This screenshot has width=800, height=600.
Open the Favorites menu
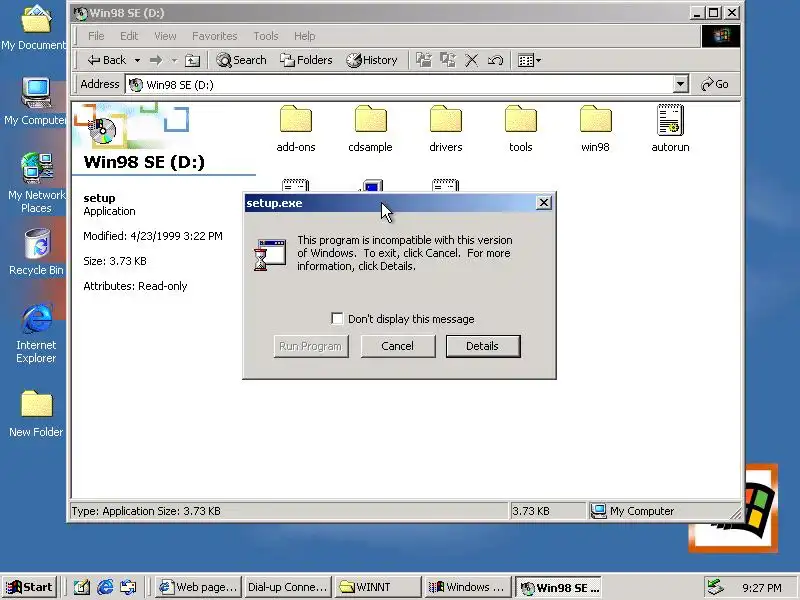coord(214,36)
